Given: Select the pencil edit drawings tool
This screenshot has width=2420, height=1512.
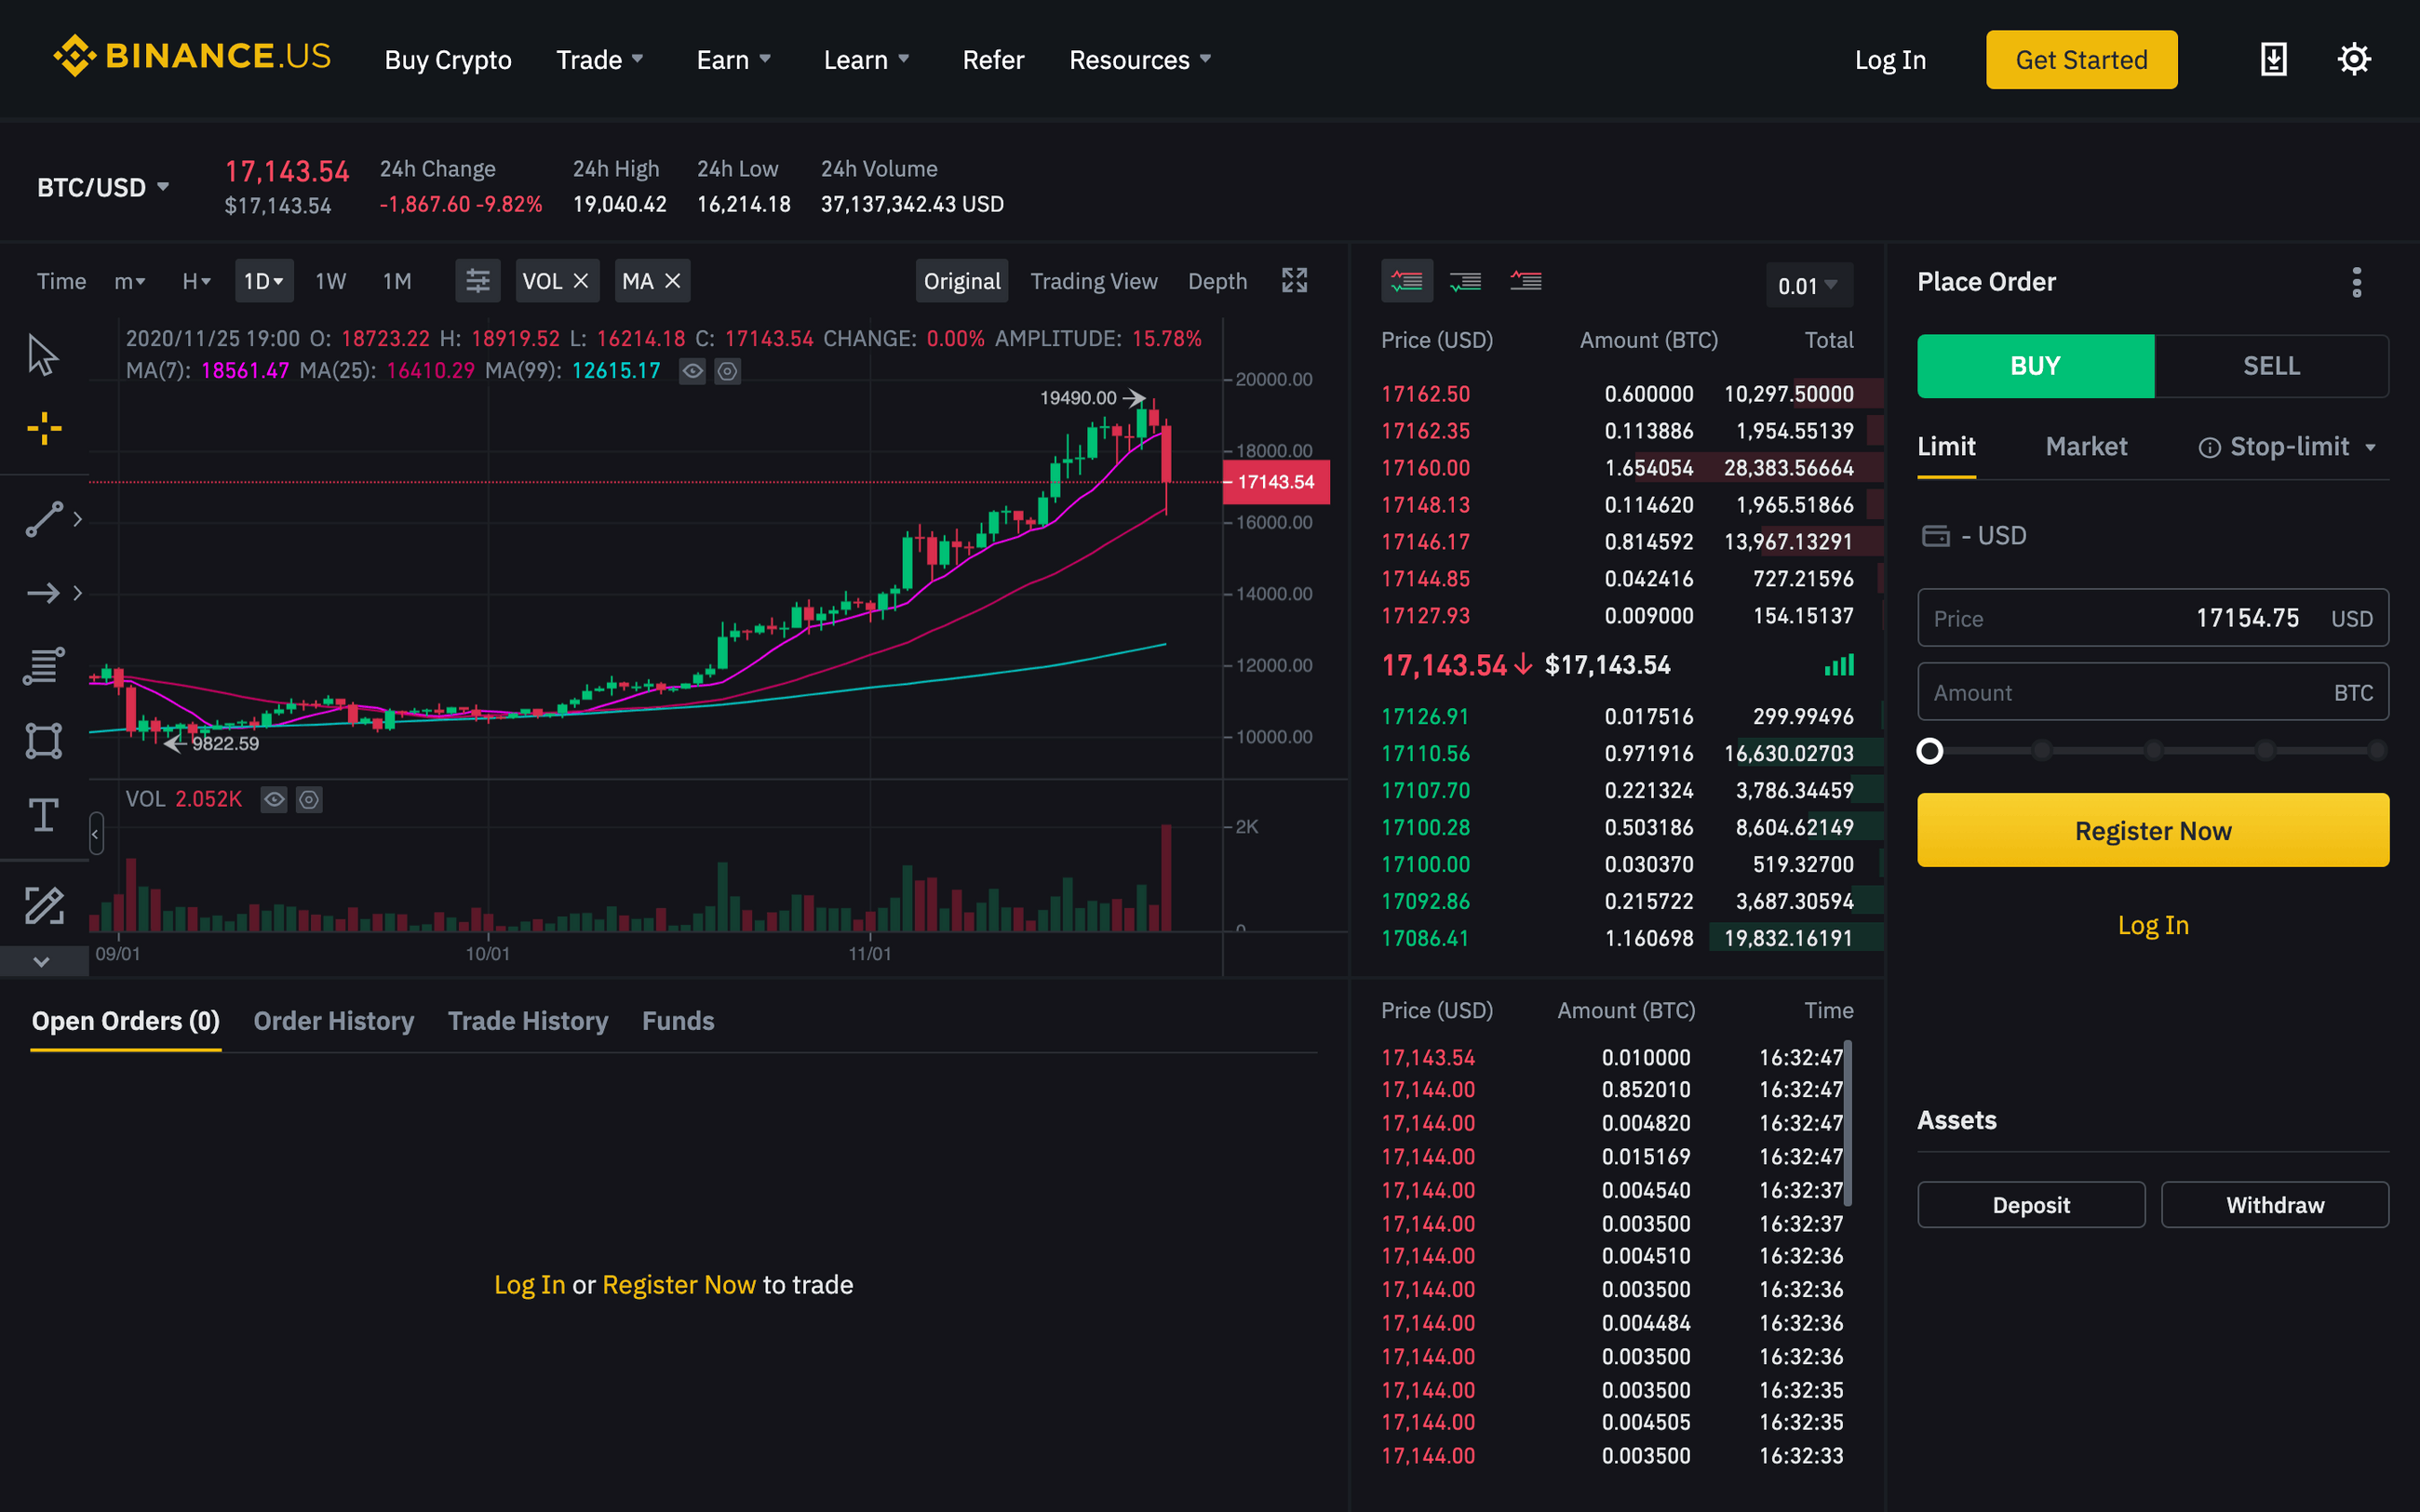Looking at the screenshot, I should pyautogui.click(x=44, y=905).
